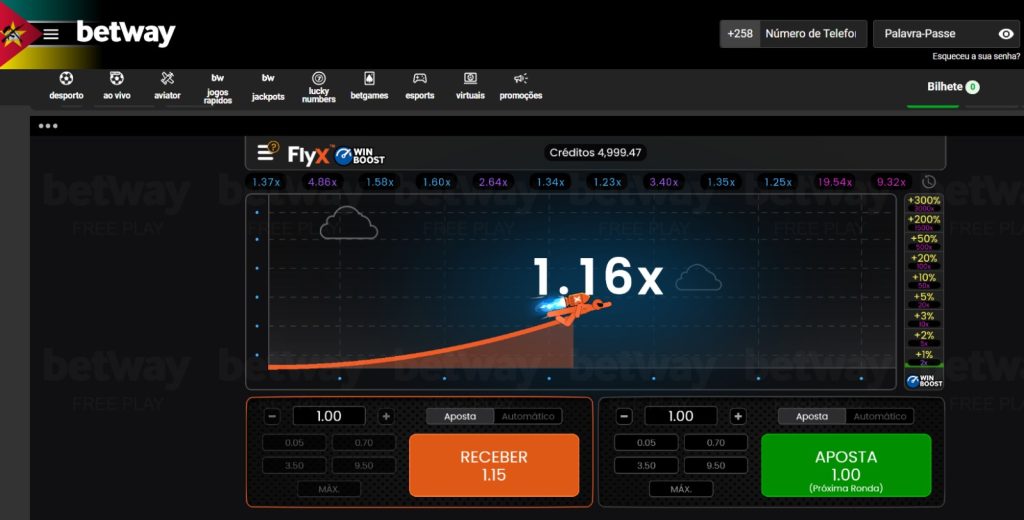Click the +10% win boost level
1024x520 pixels.
pos(924,280)
